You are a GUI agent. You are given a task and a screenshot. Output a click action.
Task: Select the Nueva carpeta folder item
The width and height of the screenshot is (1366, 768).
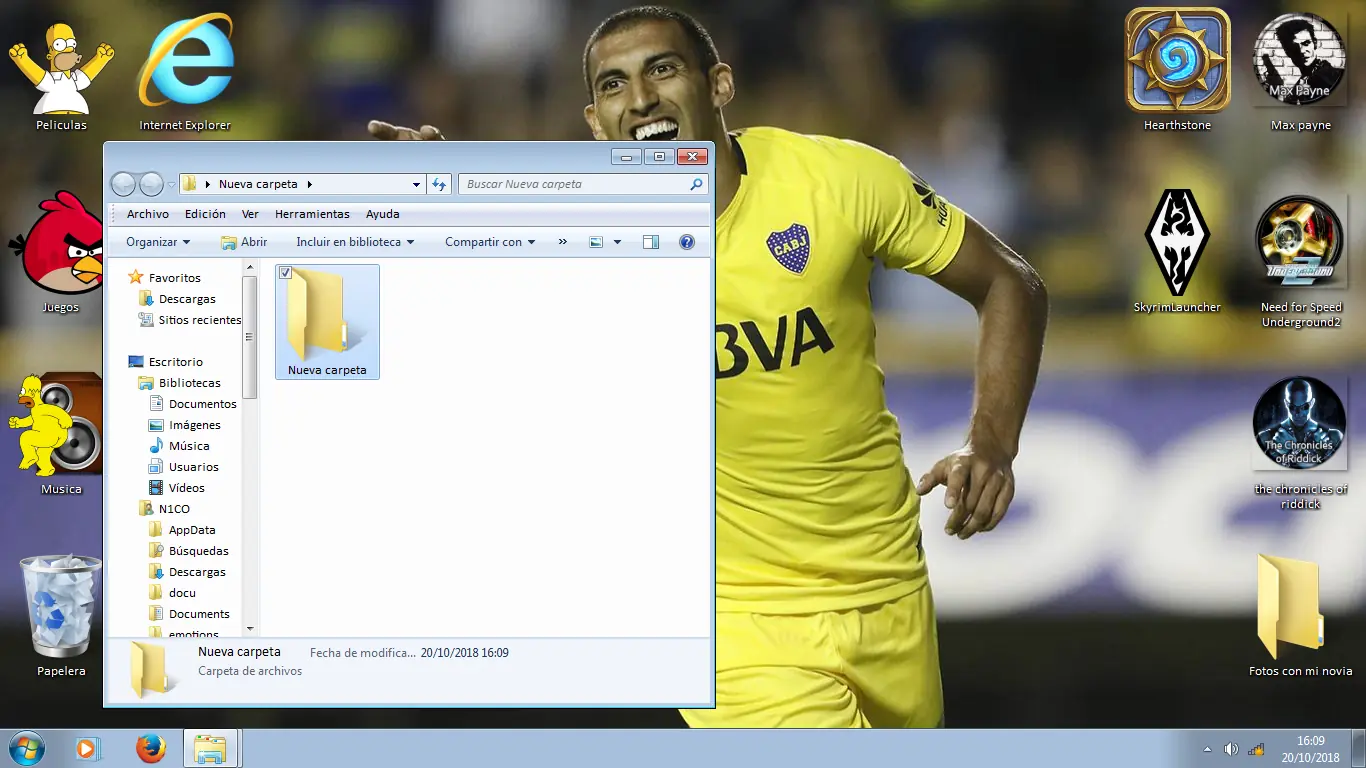click(x=327, y=322)
